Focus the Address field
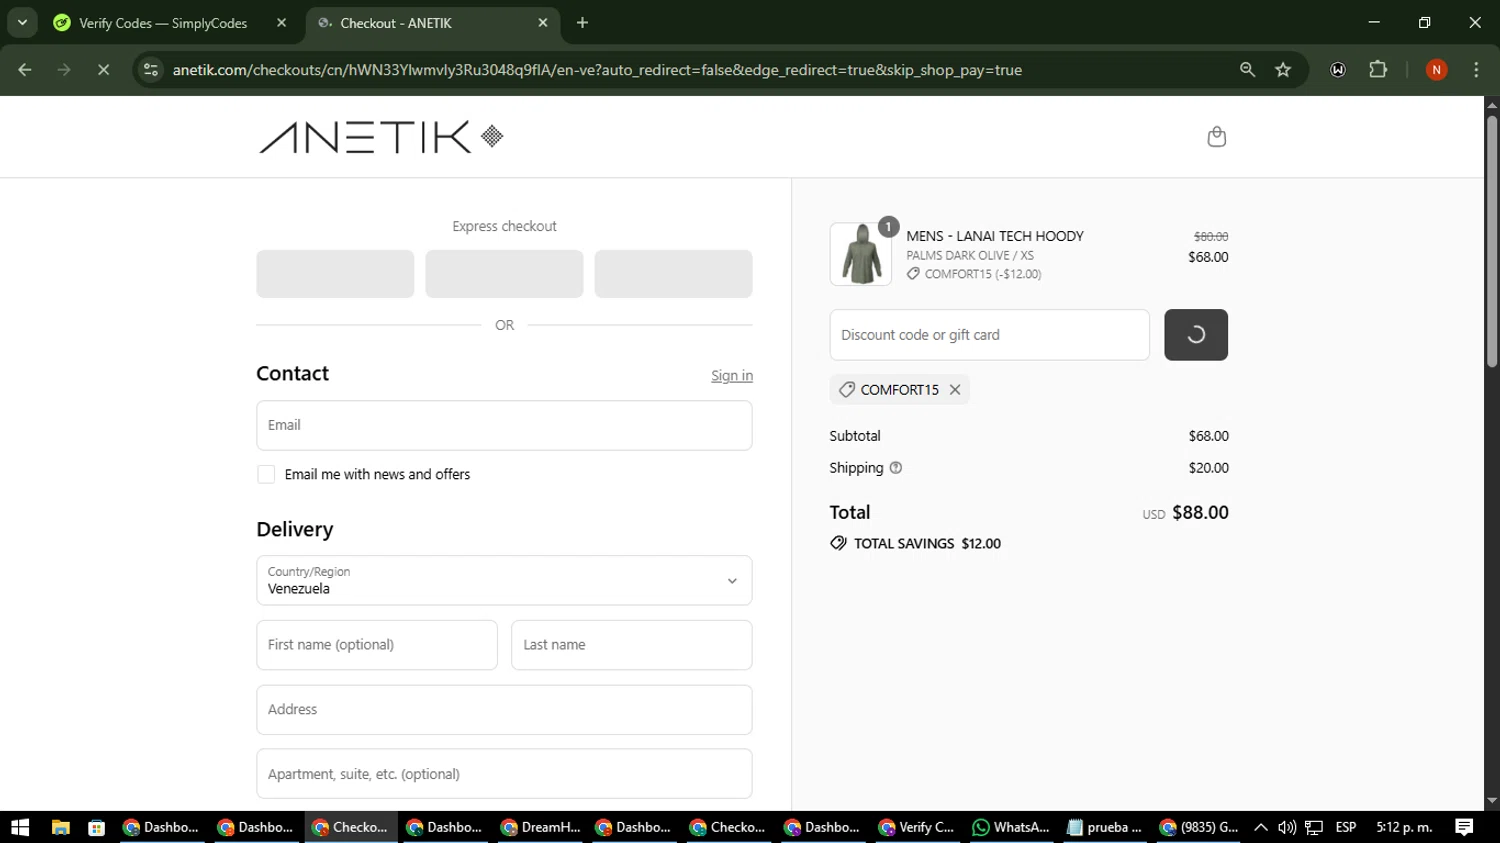 pyautogui.click(x=504, y=710)
